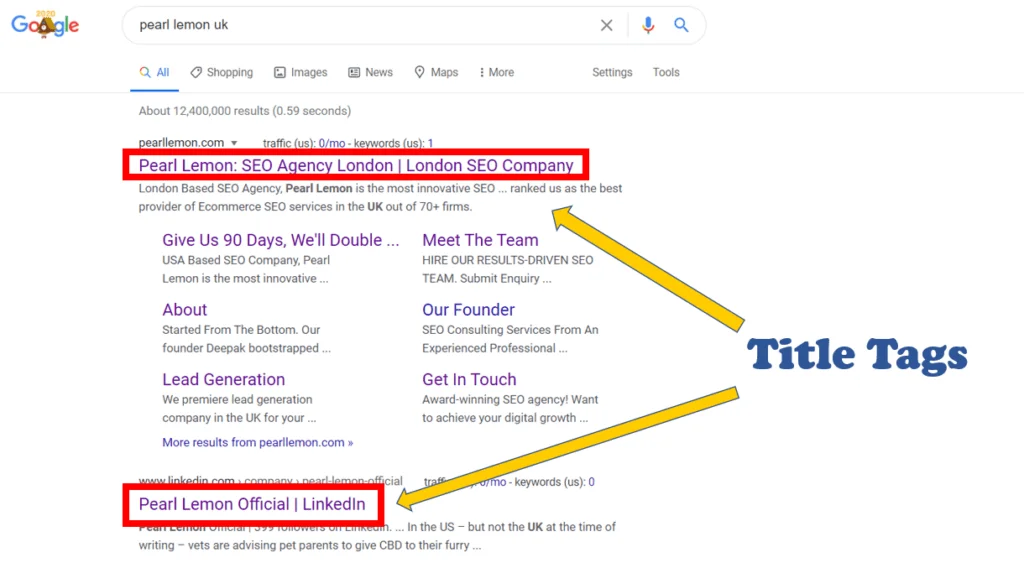The height and width of the screenshot is (568, 1024).
Task: Click the USA Based SEO Company snippet
Action: pyautogui.click(x=246, y=269)
